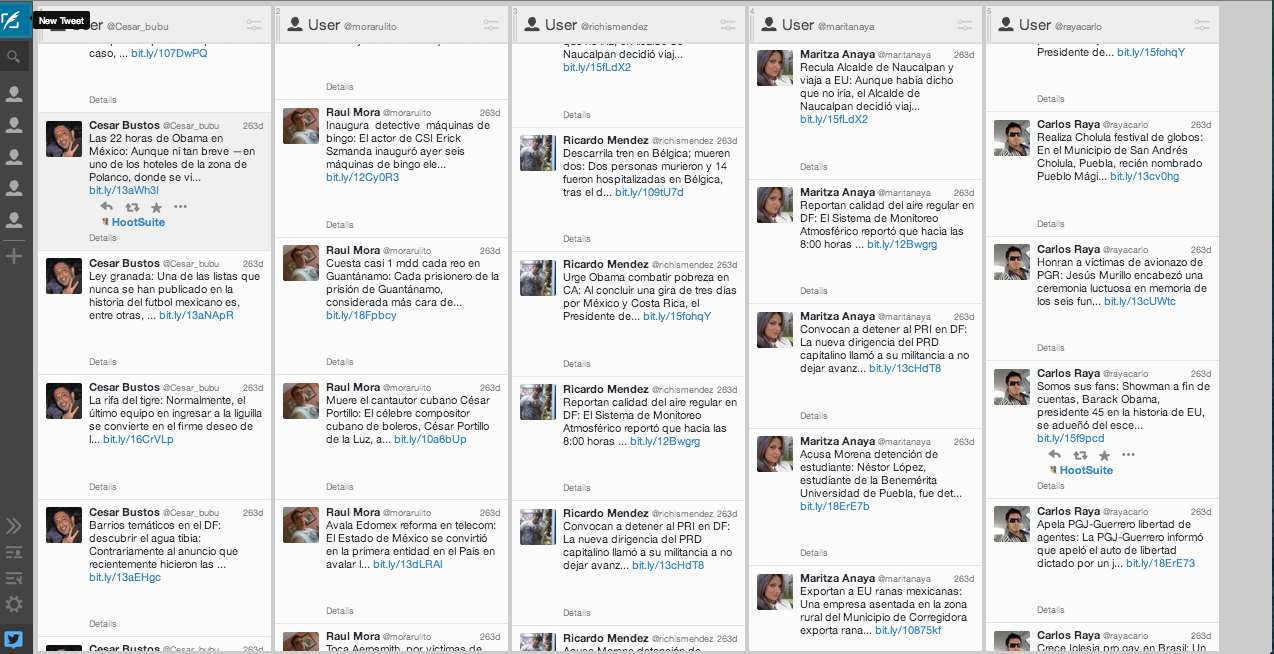Click HootSuite owl icon under Cesar Bustos's tweet
Viewport: 1274px width, 654px height.
[x=105, y=222]
